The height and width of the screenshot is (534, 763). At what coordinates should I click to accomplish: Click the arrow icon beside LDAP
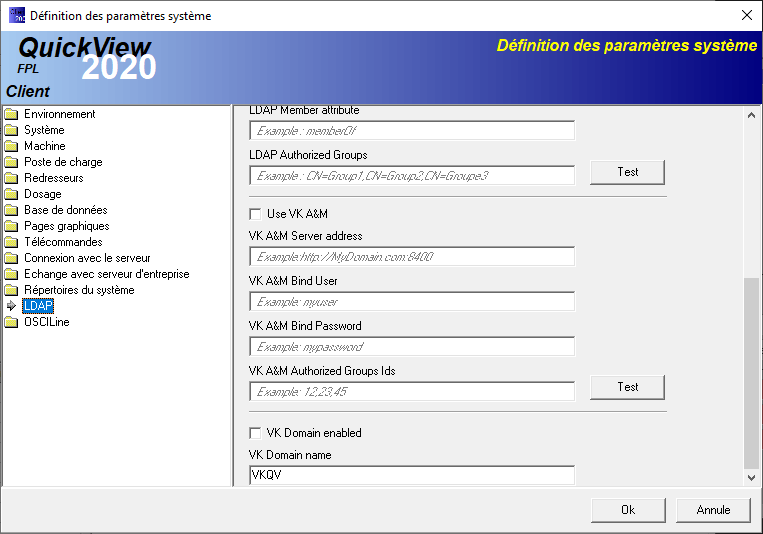(11, 306)
